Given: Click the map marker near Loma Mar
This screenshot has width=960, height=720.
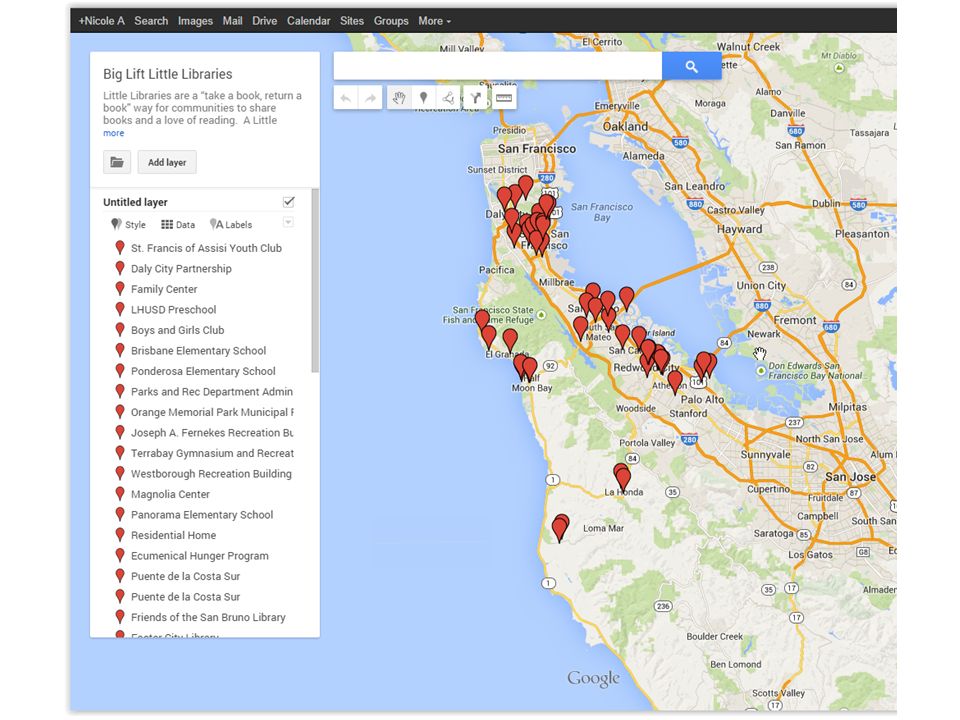Looking at the screenshot, I should tap(560, 528).
